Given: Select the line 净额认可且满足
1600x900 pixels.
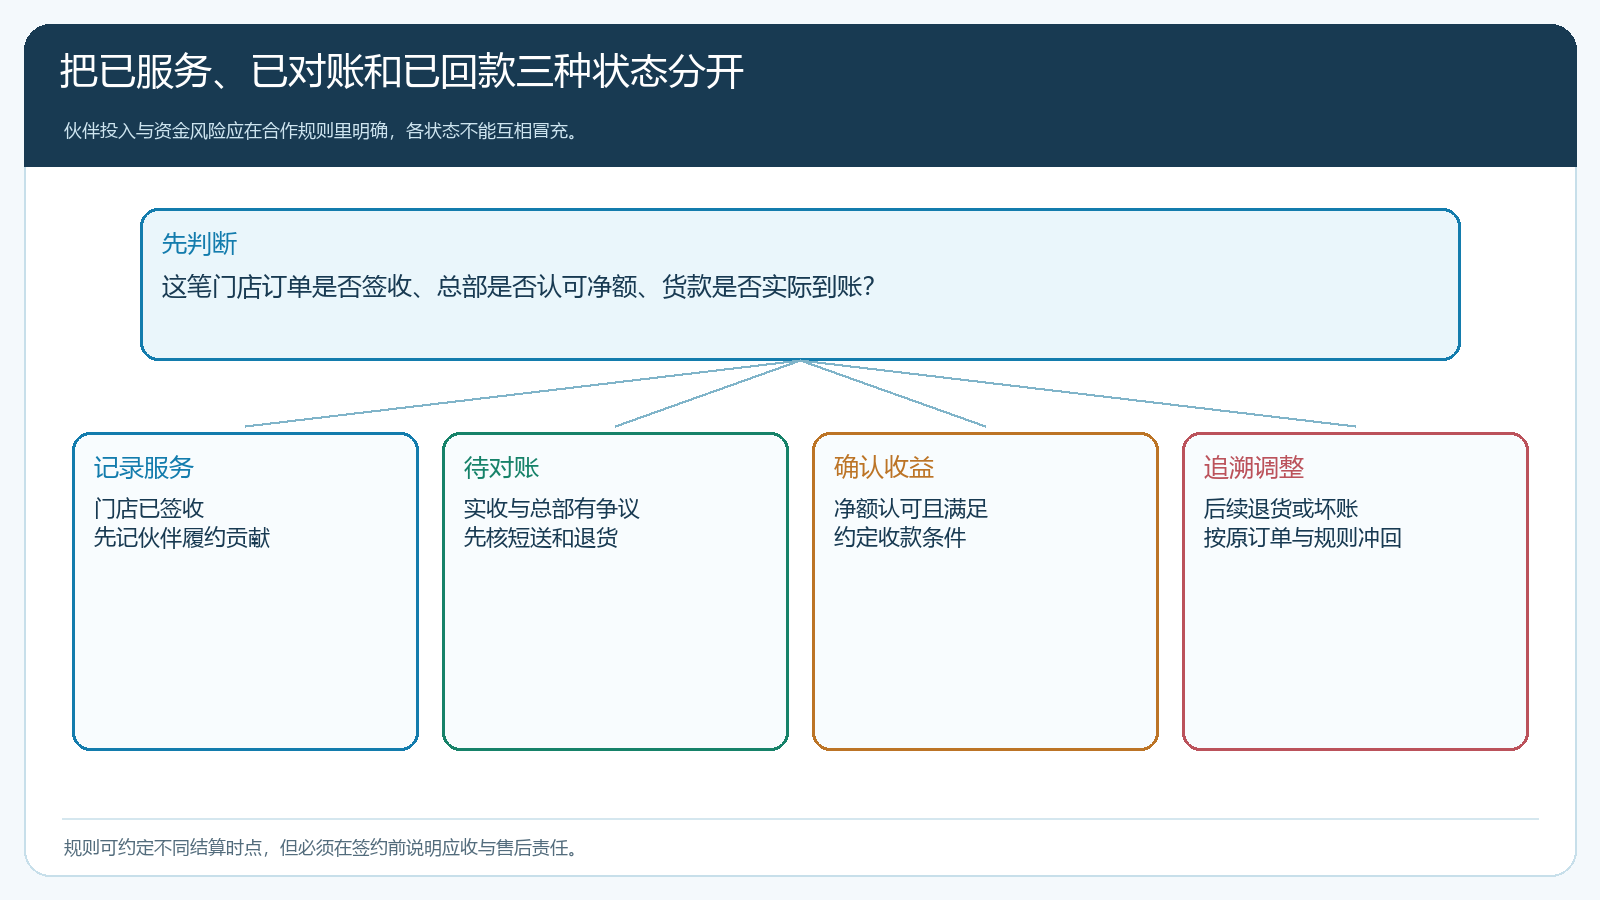Looking at the screenshot, I should pos(911,509).
